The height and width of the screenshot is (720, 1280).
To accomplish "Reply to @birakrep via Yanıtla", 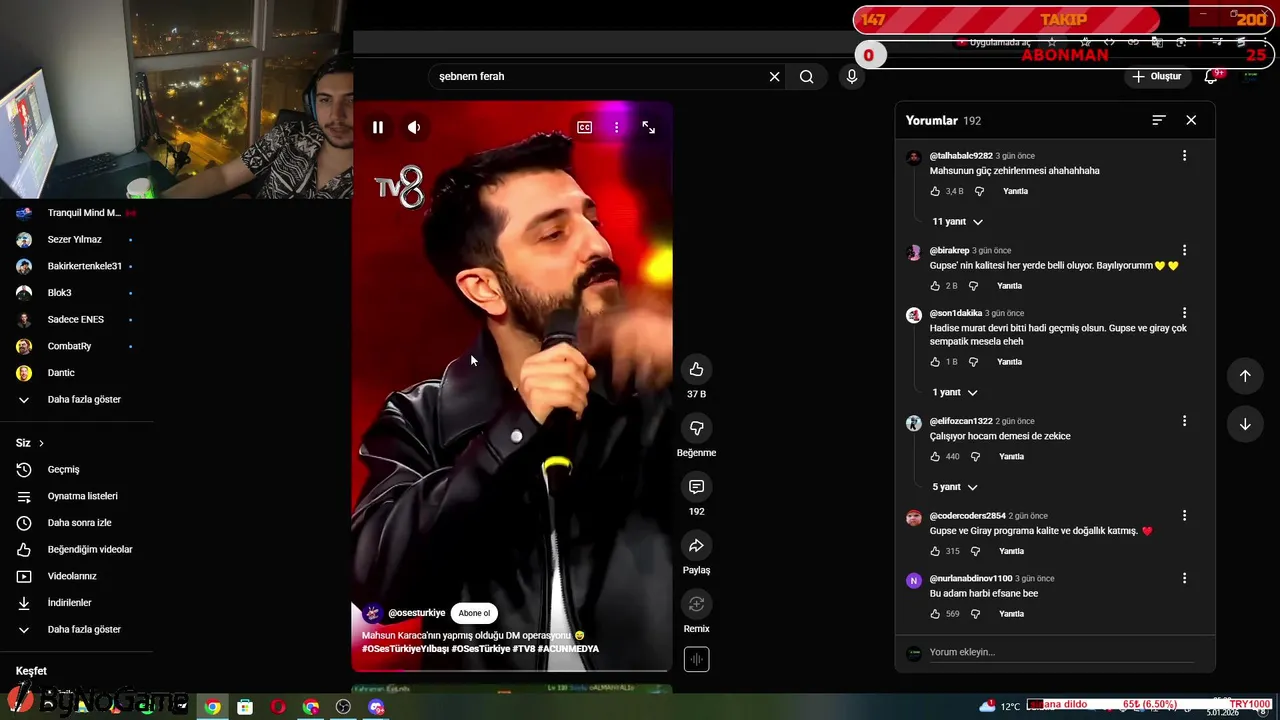I will (x=1009, y=286).
